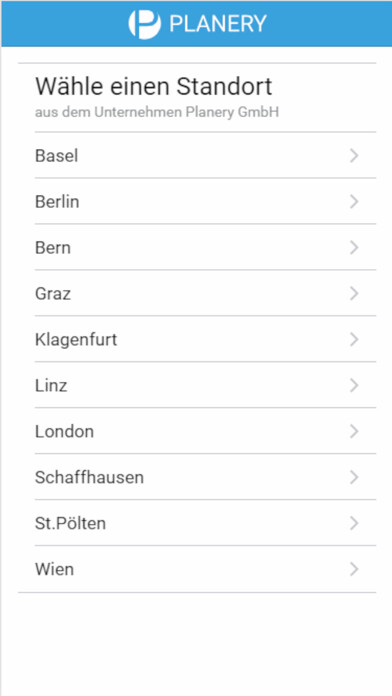Choose the London location
The width and height of the screenshot is (392, 696).
[x=206, y=431]
